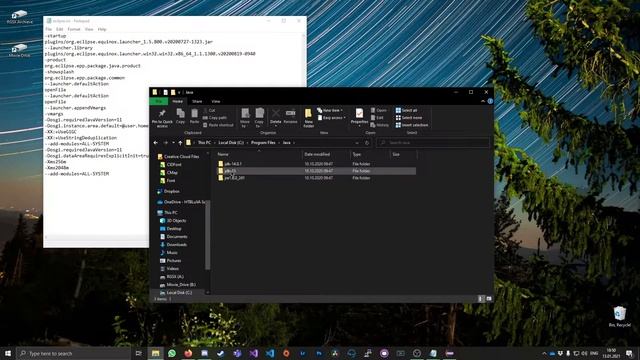Open Edit menu in Notepad
The image size is (640, 360).
[60, 29]
